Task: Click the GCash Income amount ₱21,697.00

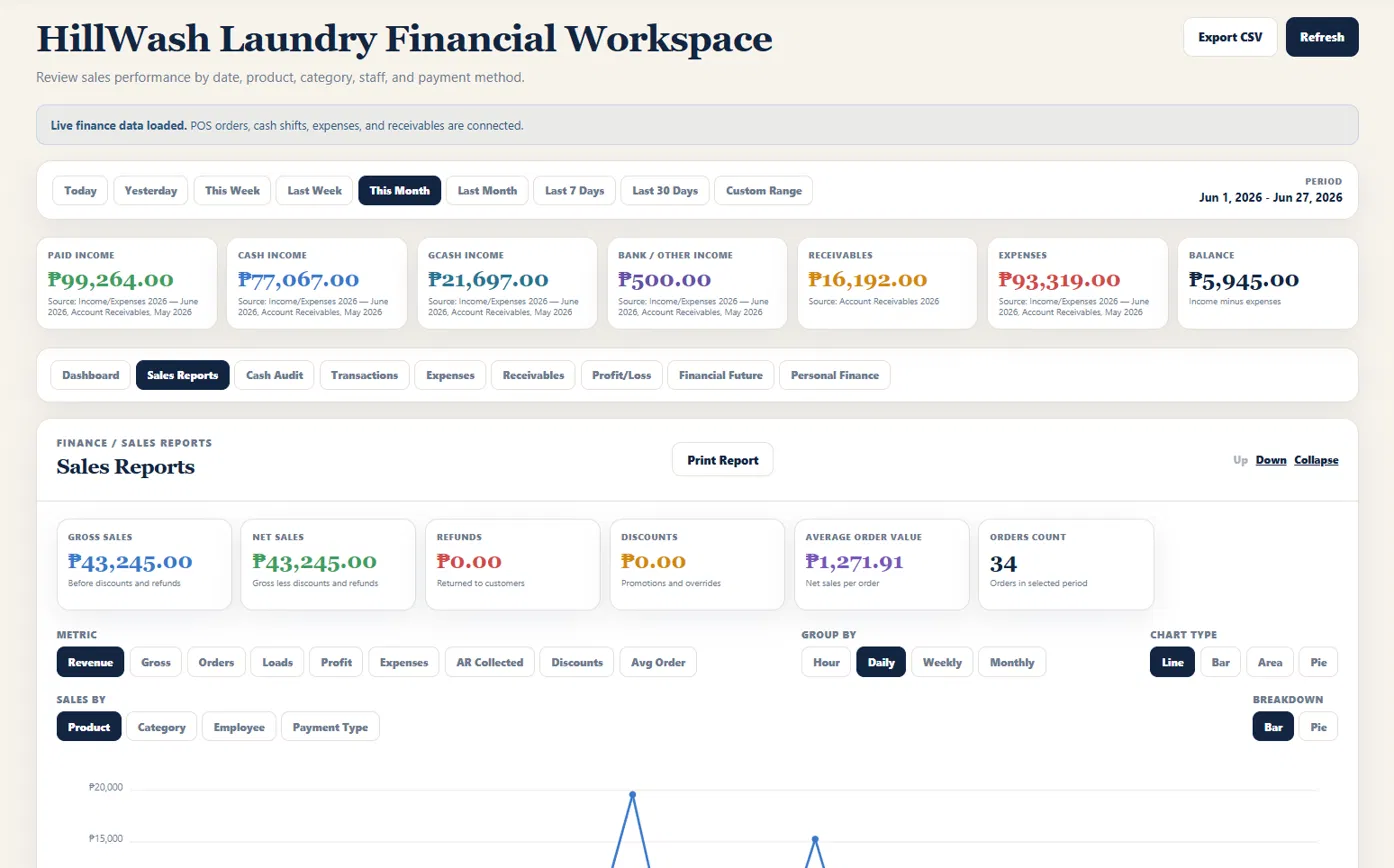Action: point(489,280)
